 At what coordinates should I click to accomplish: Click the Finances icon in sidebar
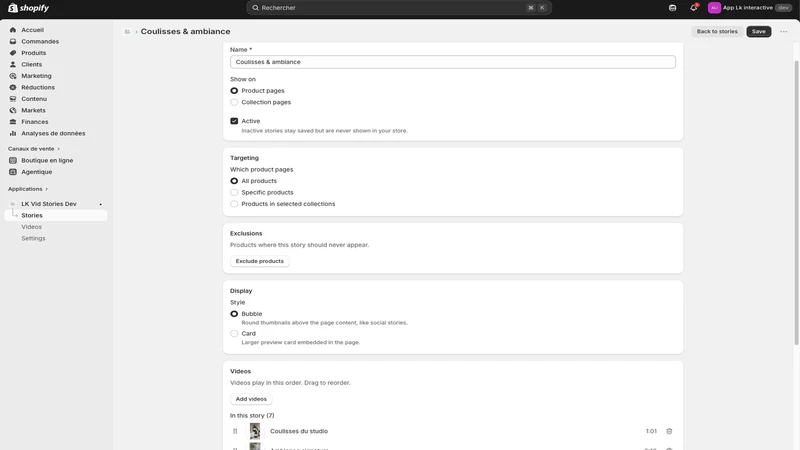13,122
